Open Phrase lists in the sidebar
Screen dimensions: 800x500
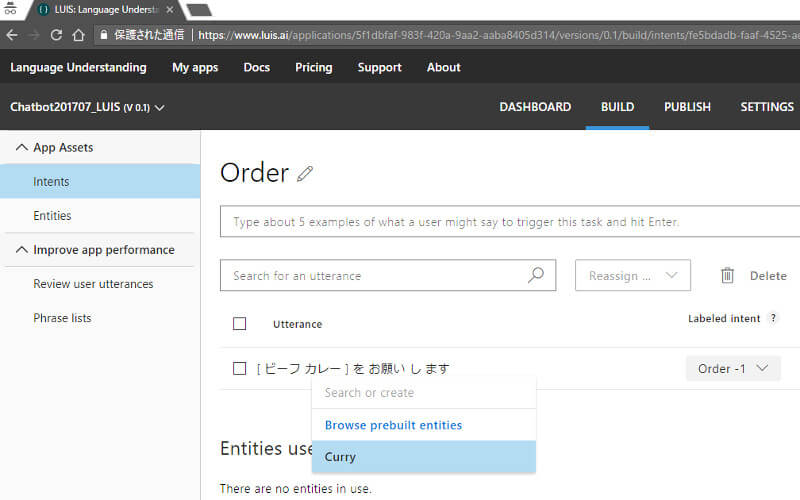(x=62, y=318)
